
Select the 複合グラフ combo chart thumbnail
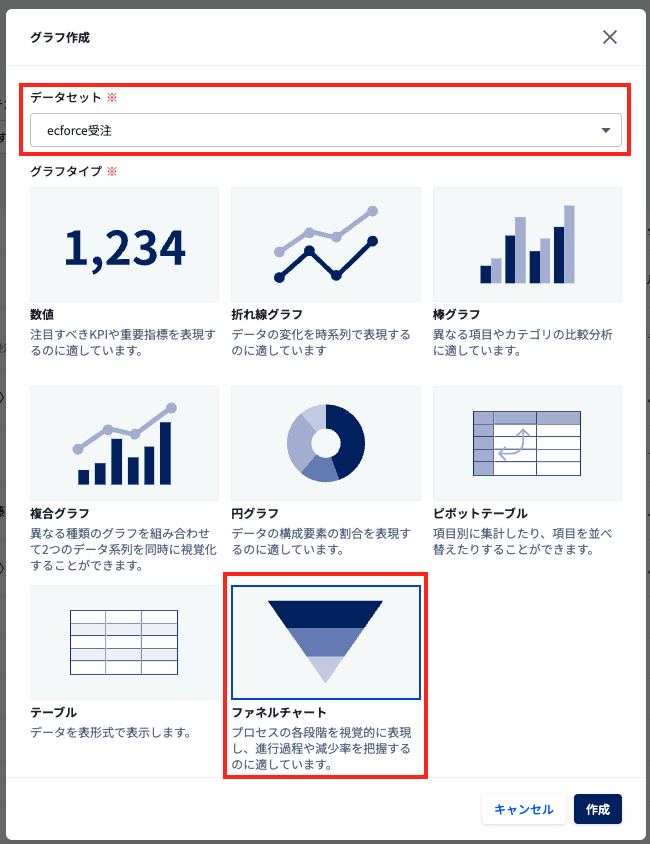[x=124, y=443]
